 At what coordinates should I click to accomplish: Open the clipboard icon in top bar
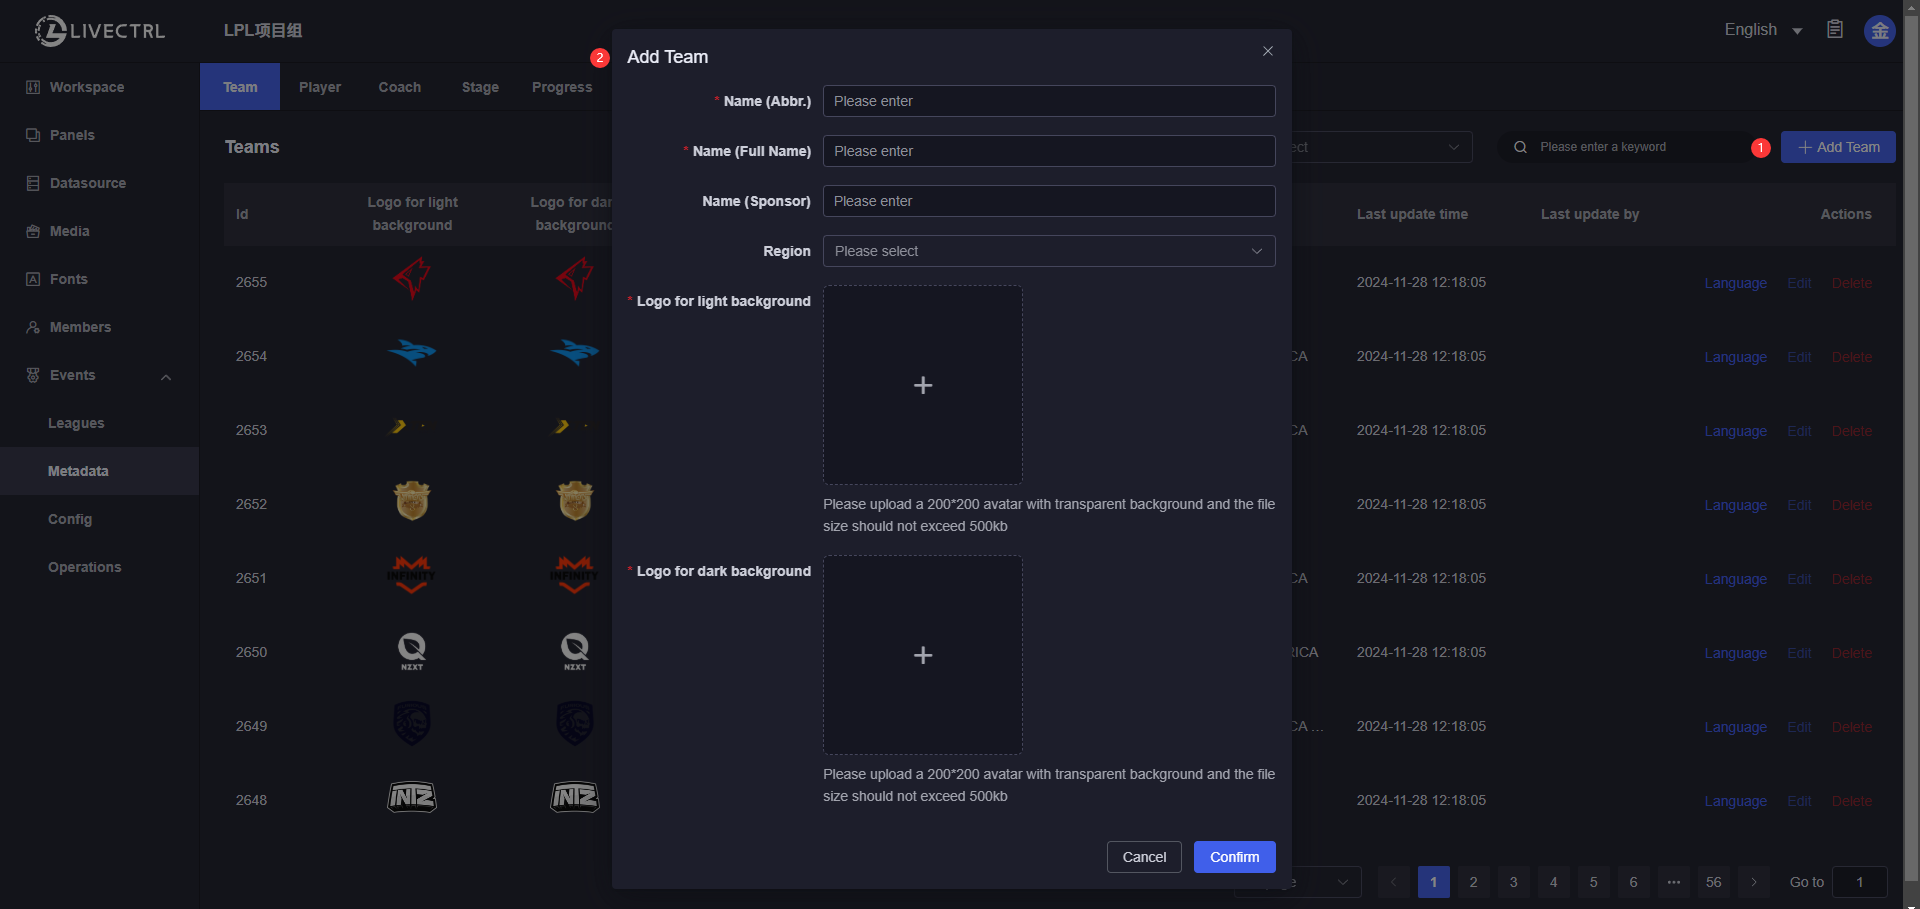click(1834, 29)
